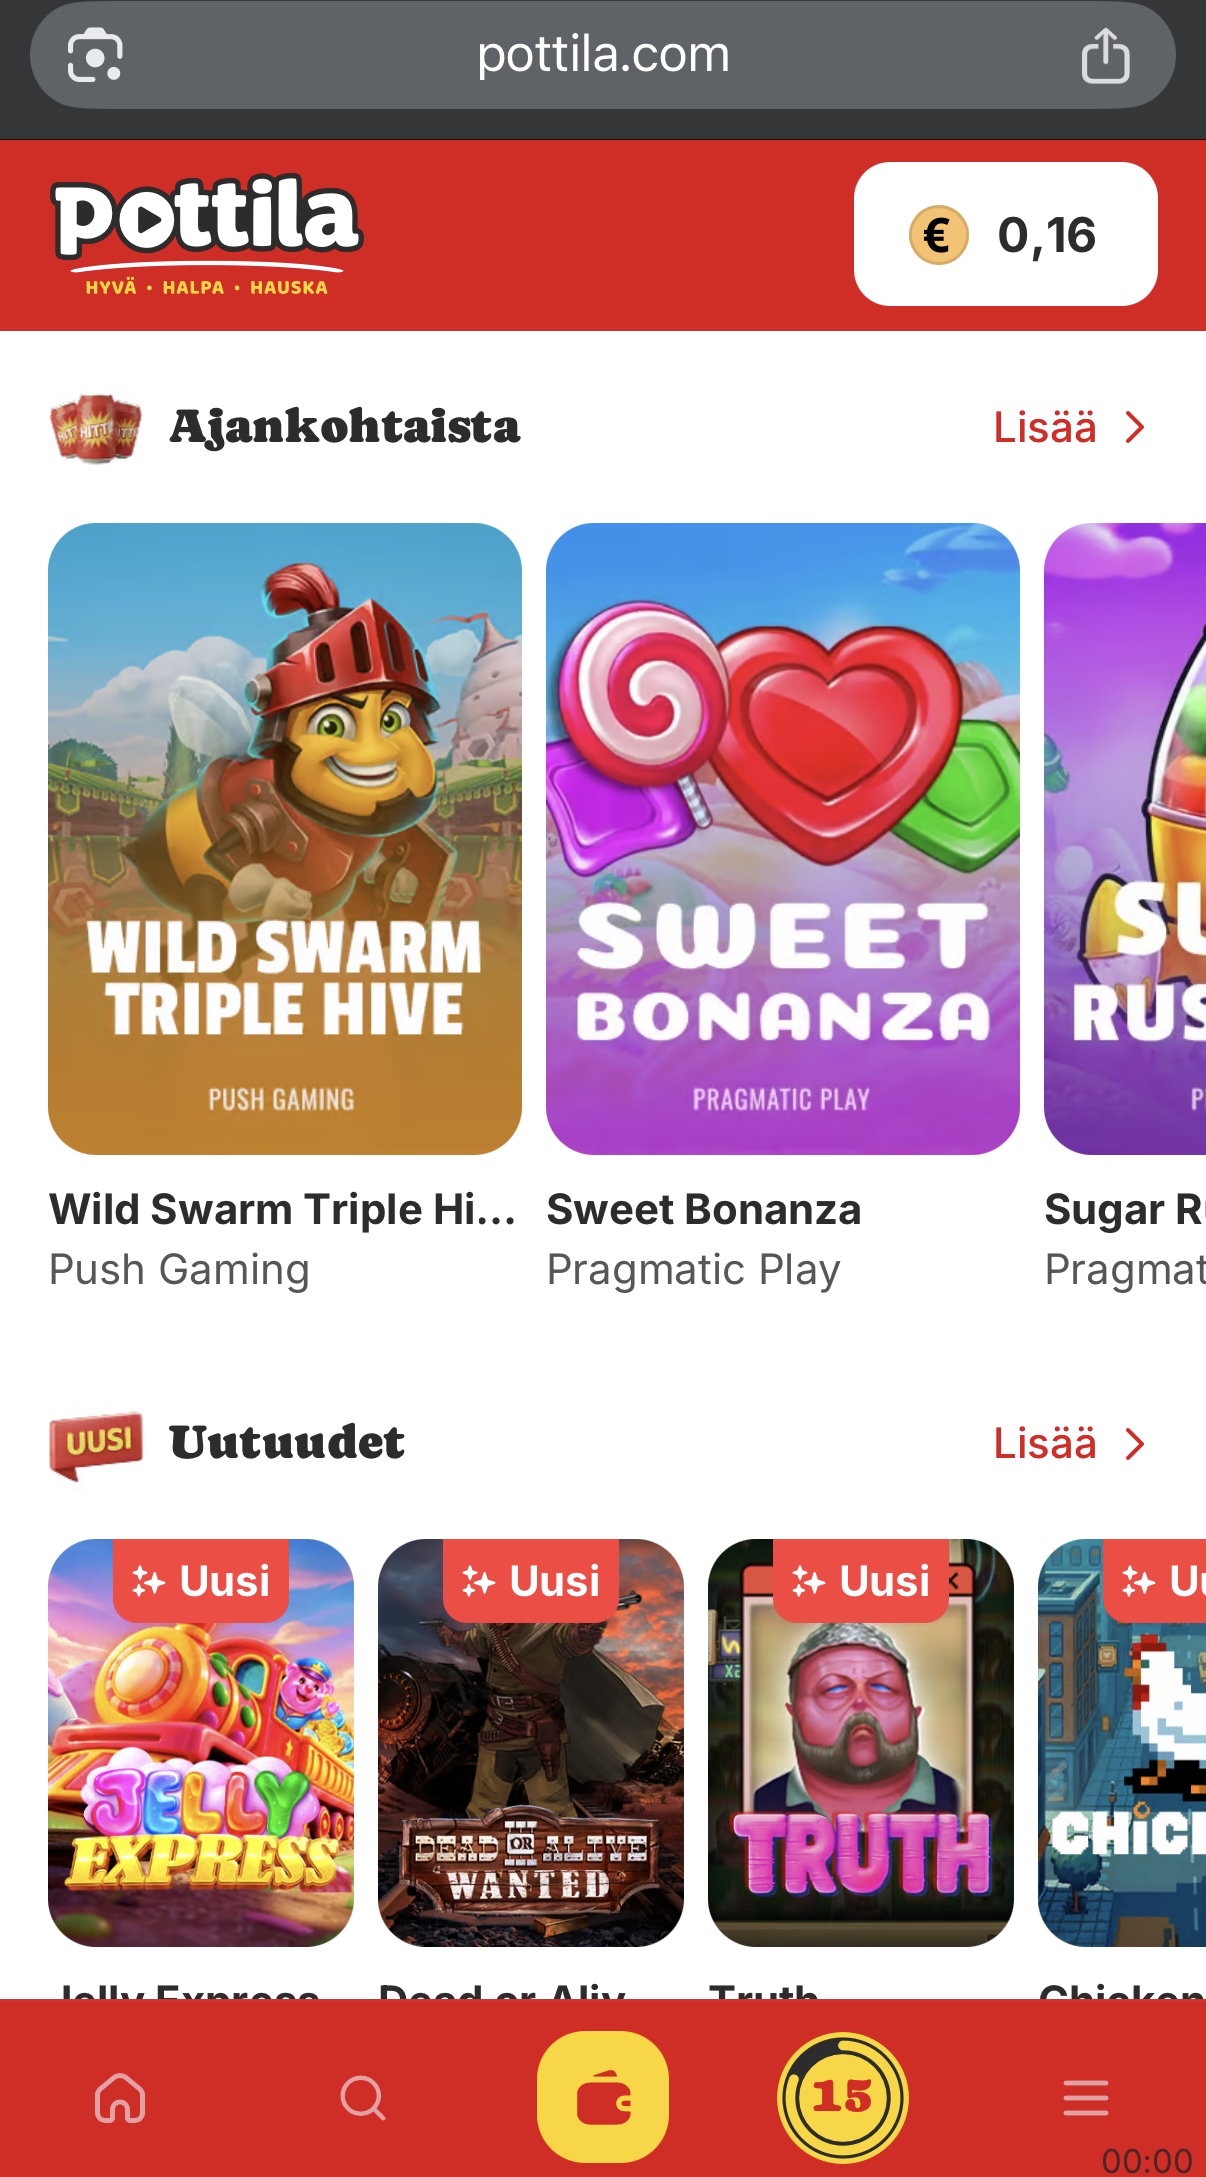Open the 0,16 balance button
The image size is (1206, 2177).
coord(1005,234)
